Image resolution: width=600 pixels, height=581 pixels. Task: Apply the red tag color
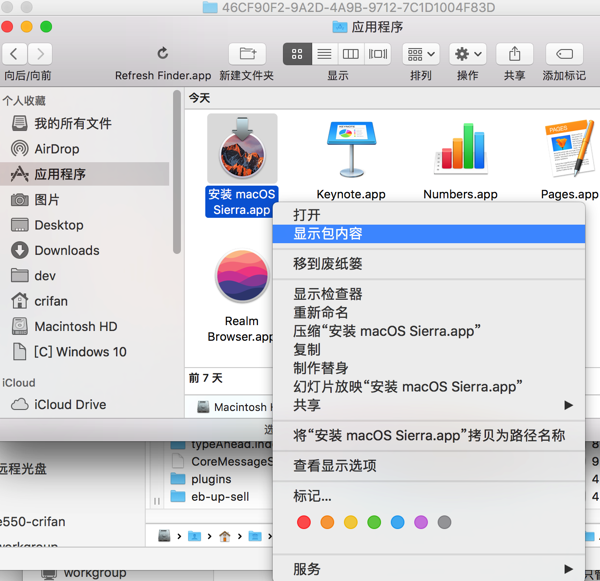point(304,522)
